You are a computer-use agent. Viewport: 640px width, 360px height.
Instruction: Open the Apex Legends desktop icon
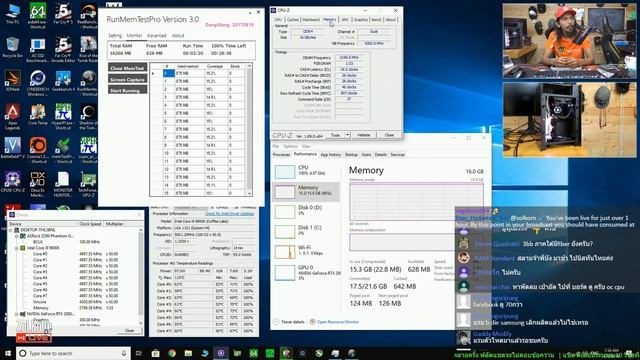click(x=13, y=116)
